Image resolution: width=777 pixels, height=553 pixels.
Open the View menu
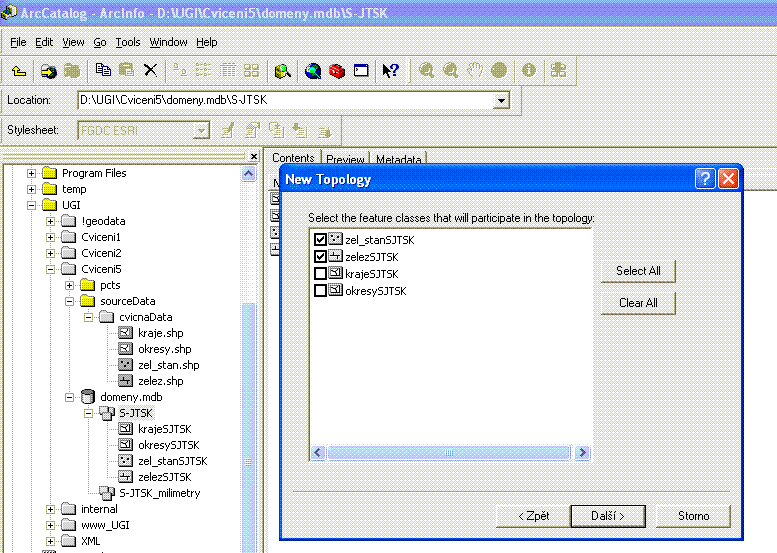tap(73, 43)
